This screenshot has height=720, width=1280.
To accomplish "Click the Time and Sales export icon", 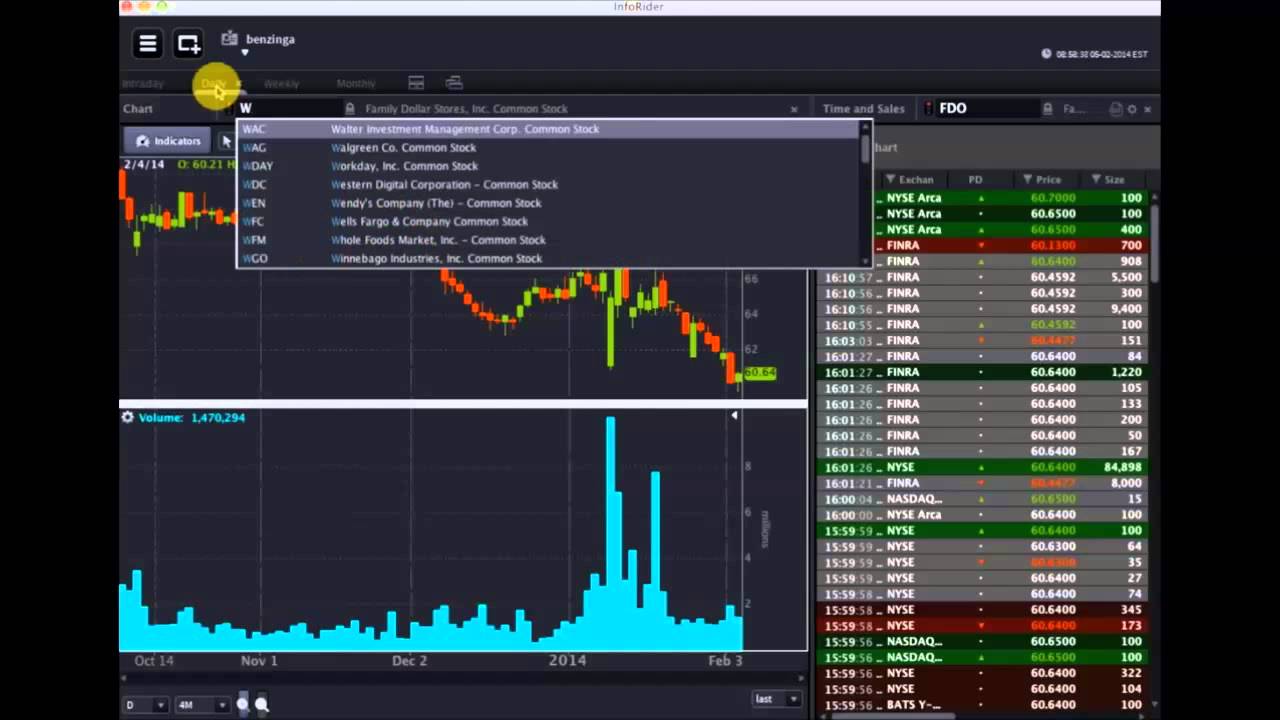I will pos(1116,109).
